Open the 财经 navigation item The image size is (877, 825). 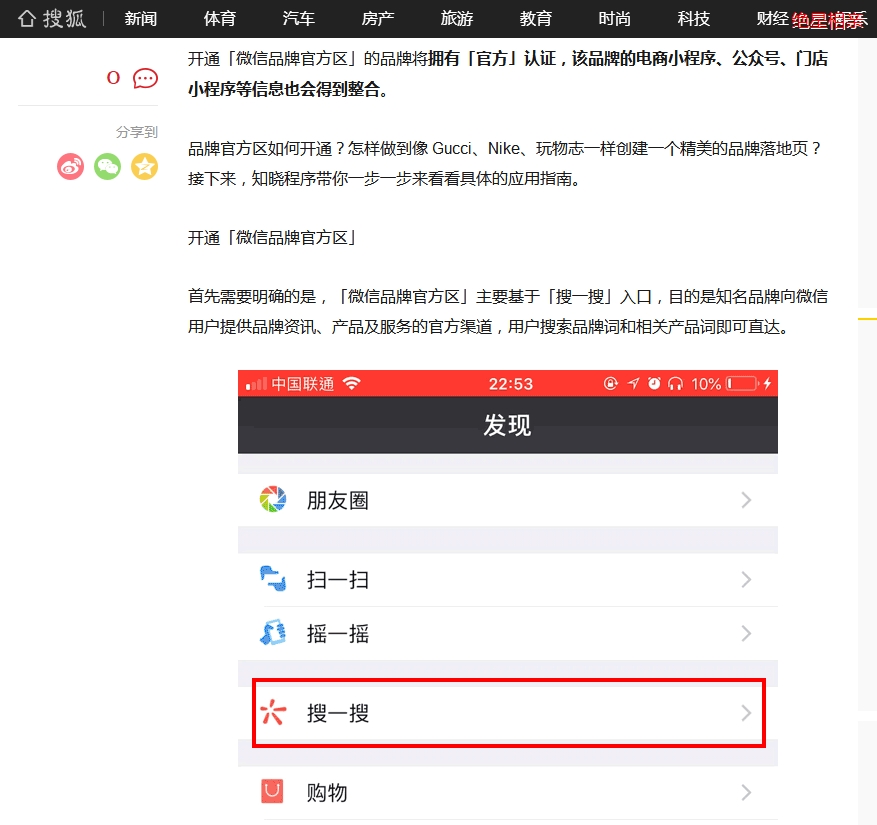pos(772,19)
